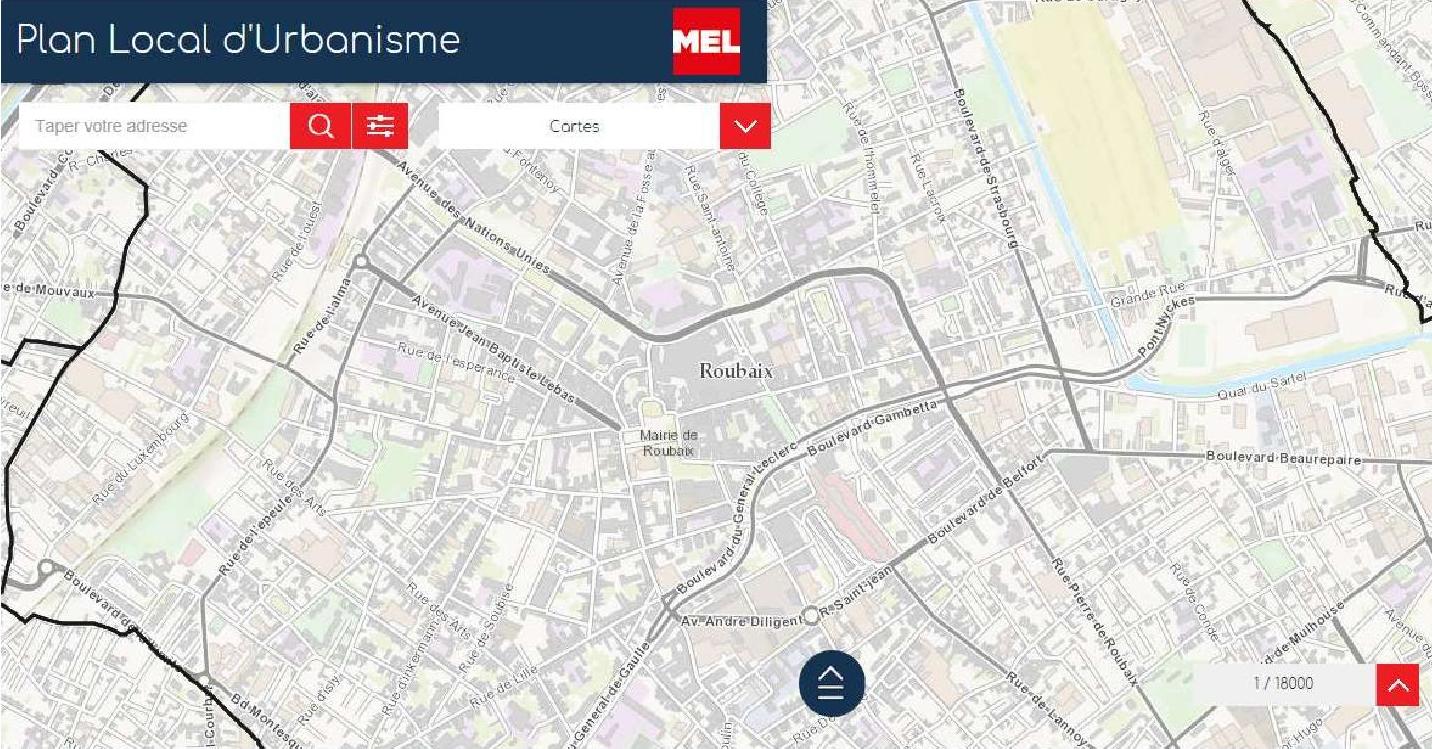Screen dimensions: 1432x749
Task: Click the Pont Nyckes label
Action: point(1166,324)
